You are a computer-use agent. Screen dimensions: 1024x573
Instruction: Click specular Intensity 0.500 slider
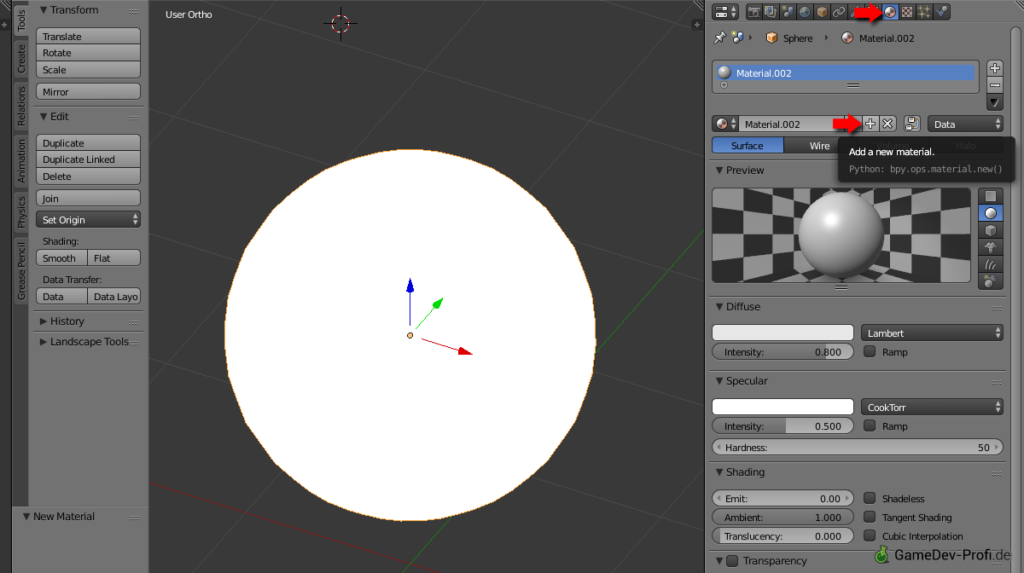click(782, 426)
